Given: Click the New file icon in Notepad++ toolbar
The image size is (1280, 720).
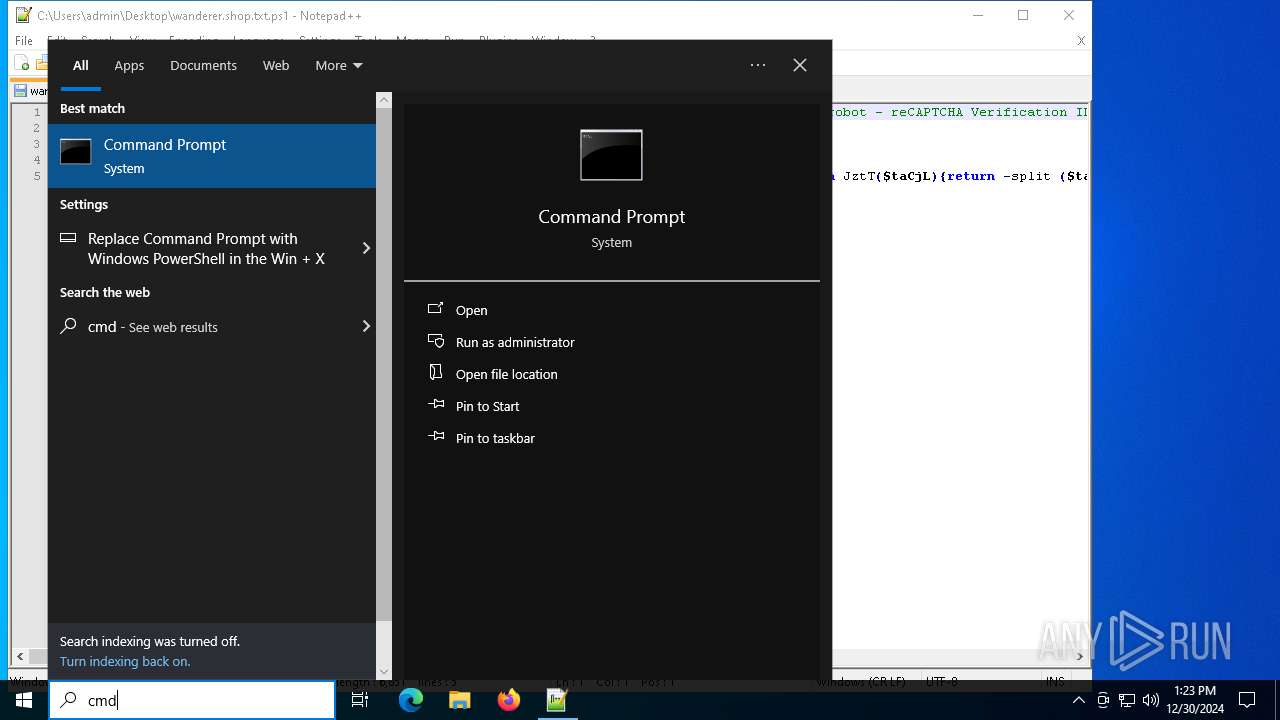Looking at the screenshot, I should [22, 64].
